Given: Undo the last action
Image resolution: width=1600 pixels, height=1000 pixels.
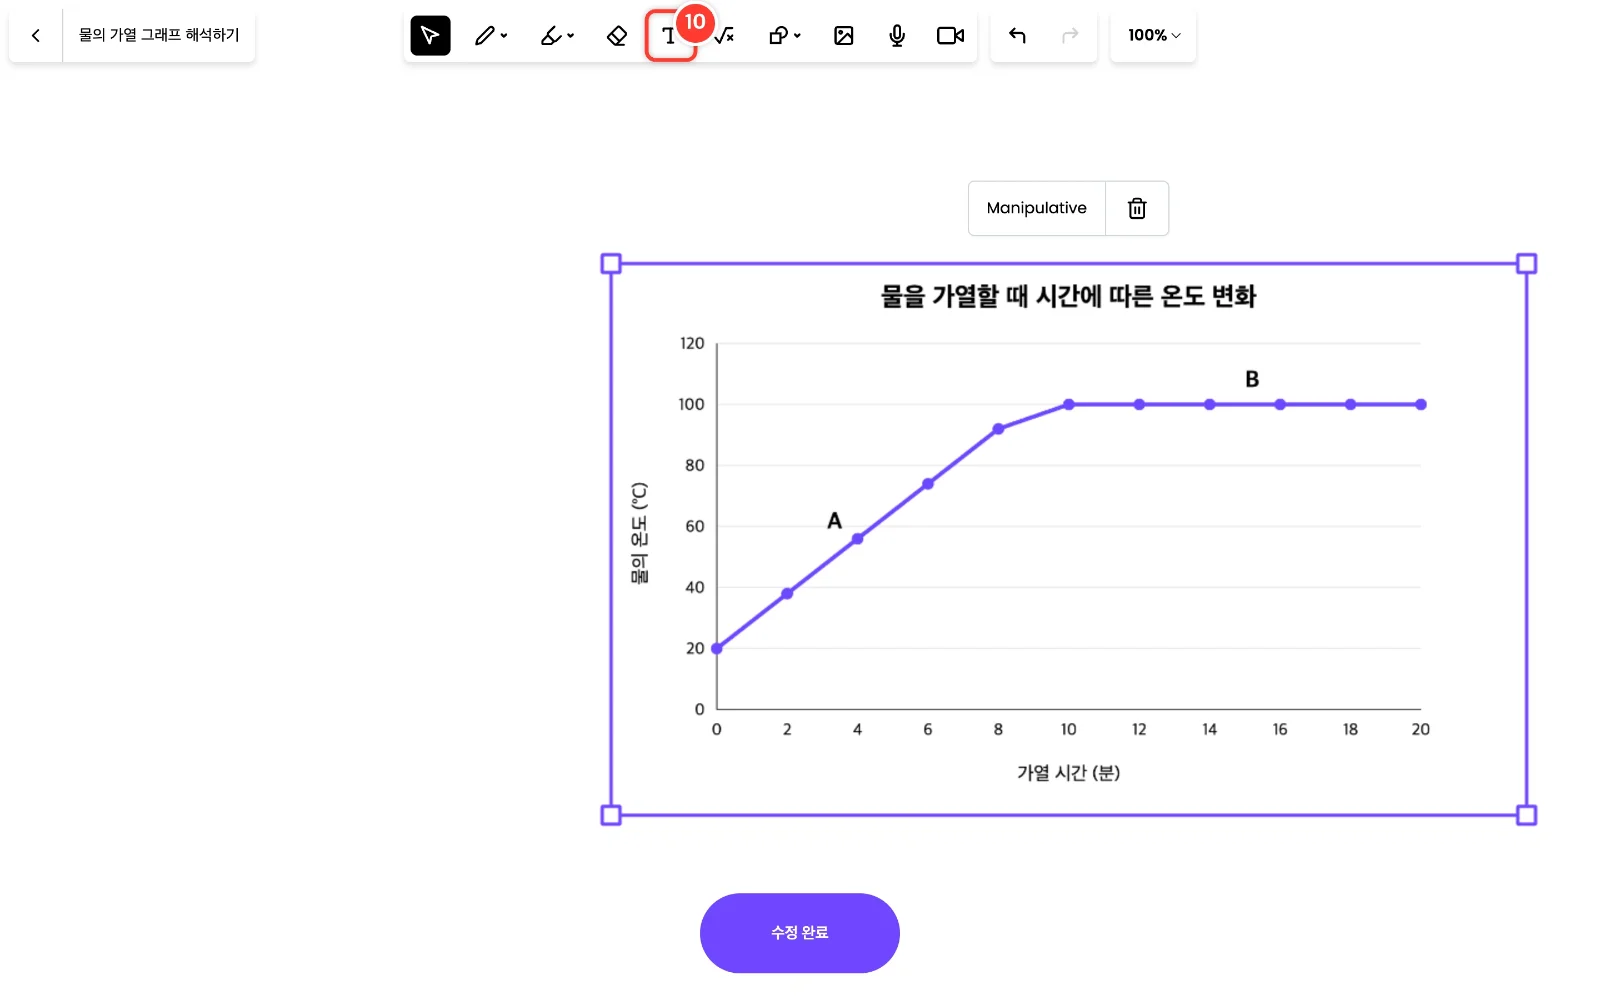Looking at the screenshot, I should tap(1017, 36).
